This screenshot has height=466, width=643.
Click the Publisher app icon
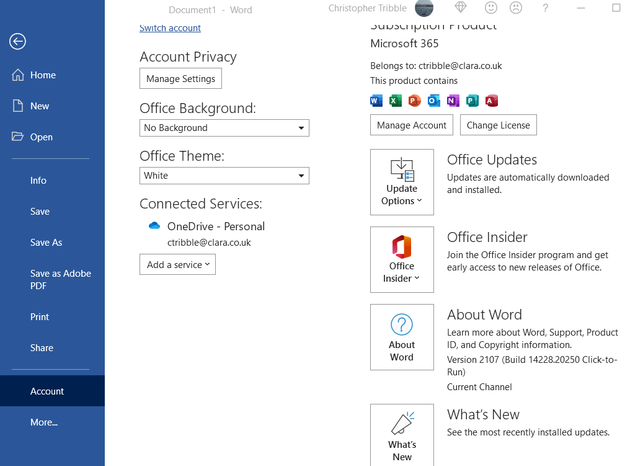(472, 101)
